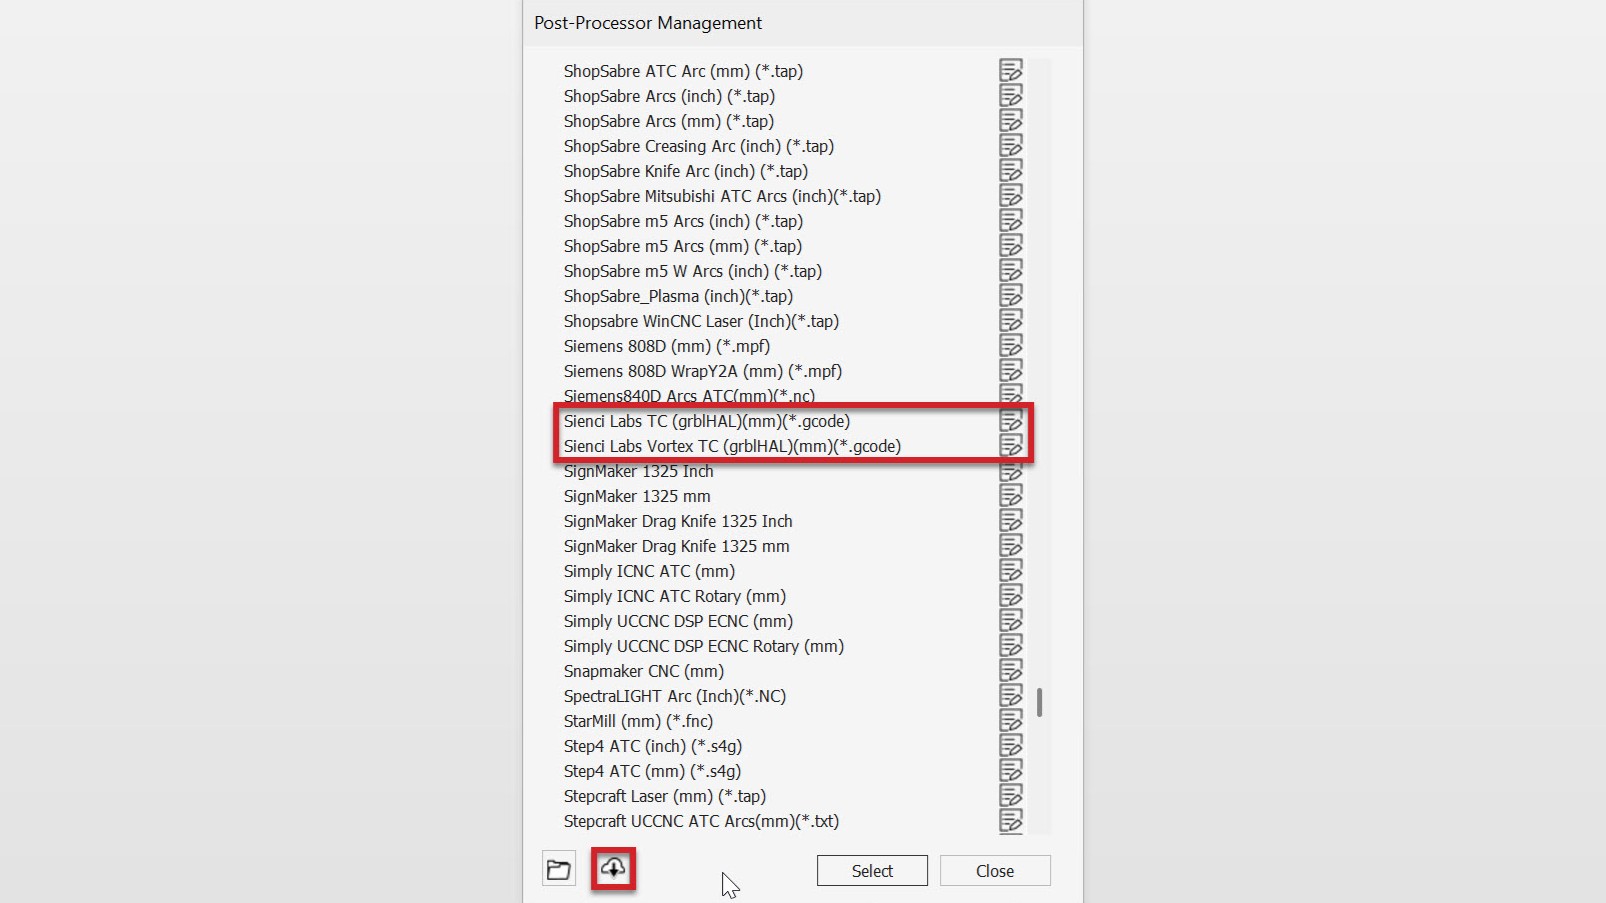The image size is (1606, 903).
Task: Select the "SignMaker 1325 mm" entry
Action: pos(637,496)
